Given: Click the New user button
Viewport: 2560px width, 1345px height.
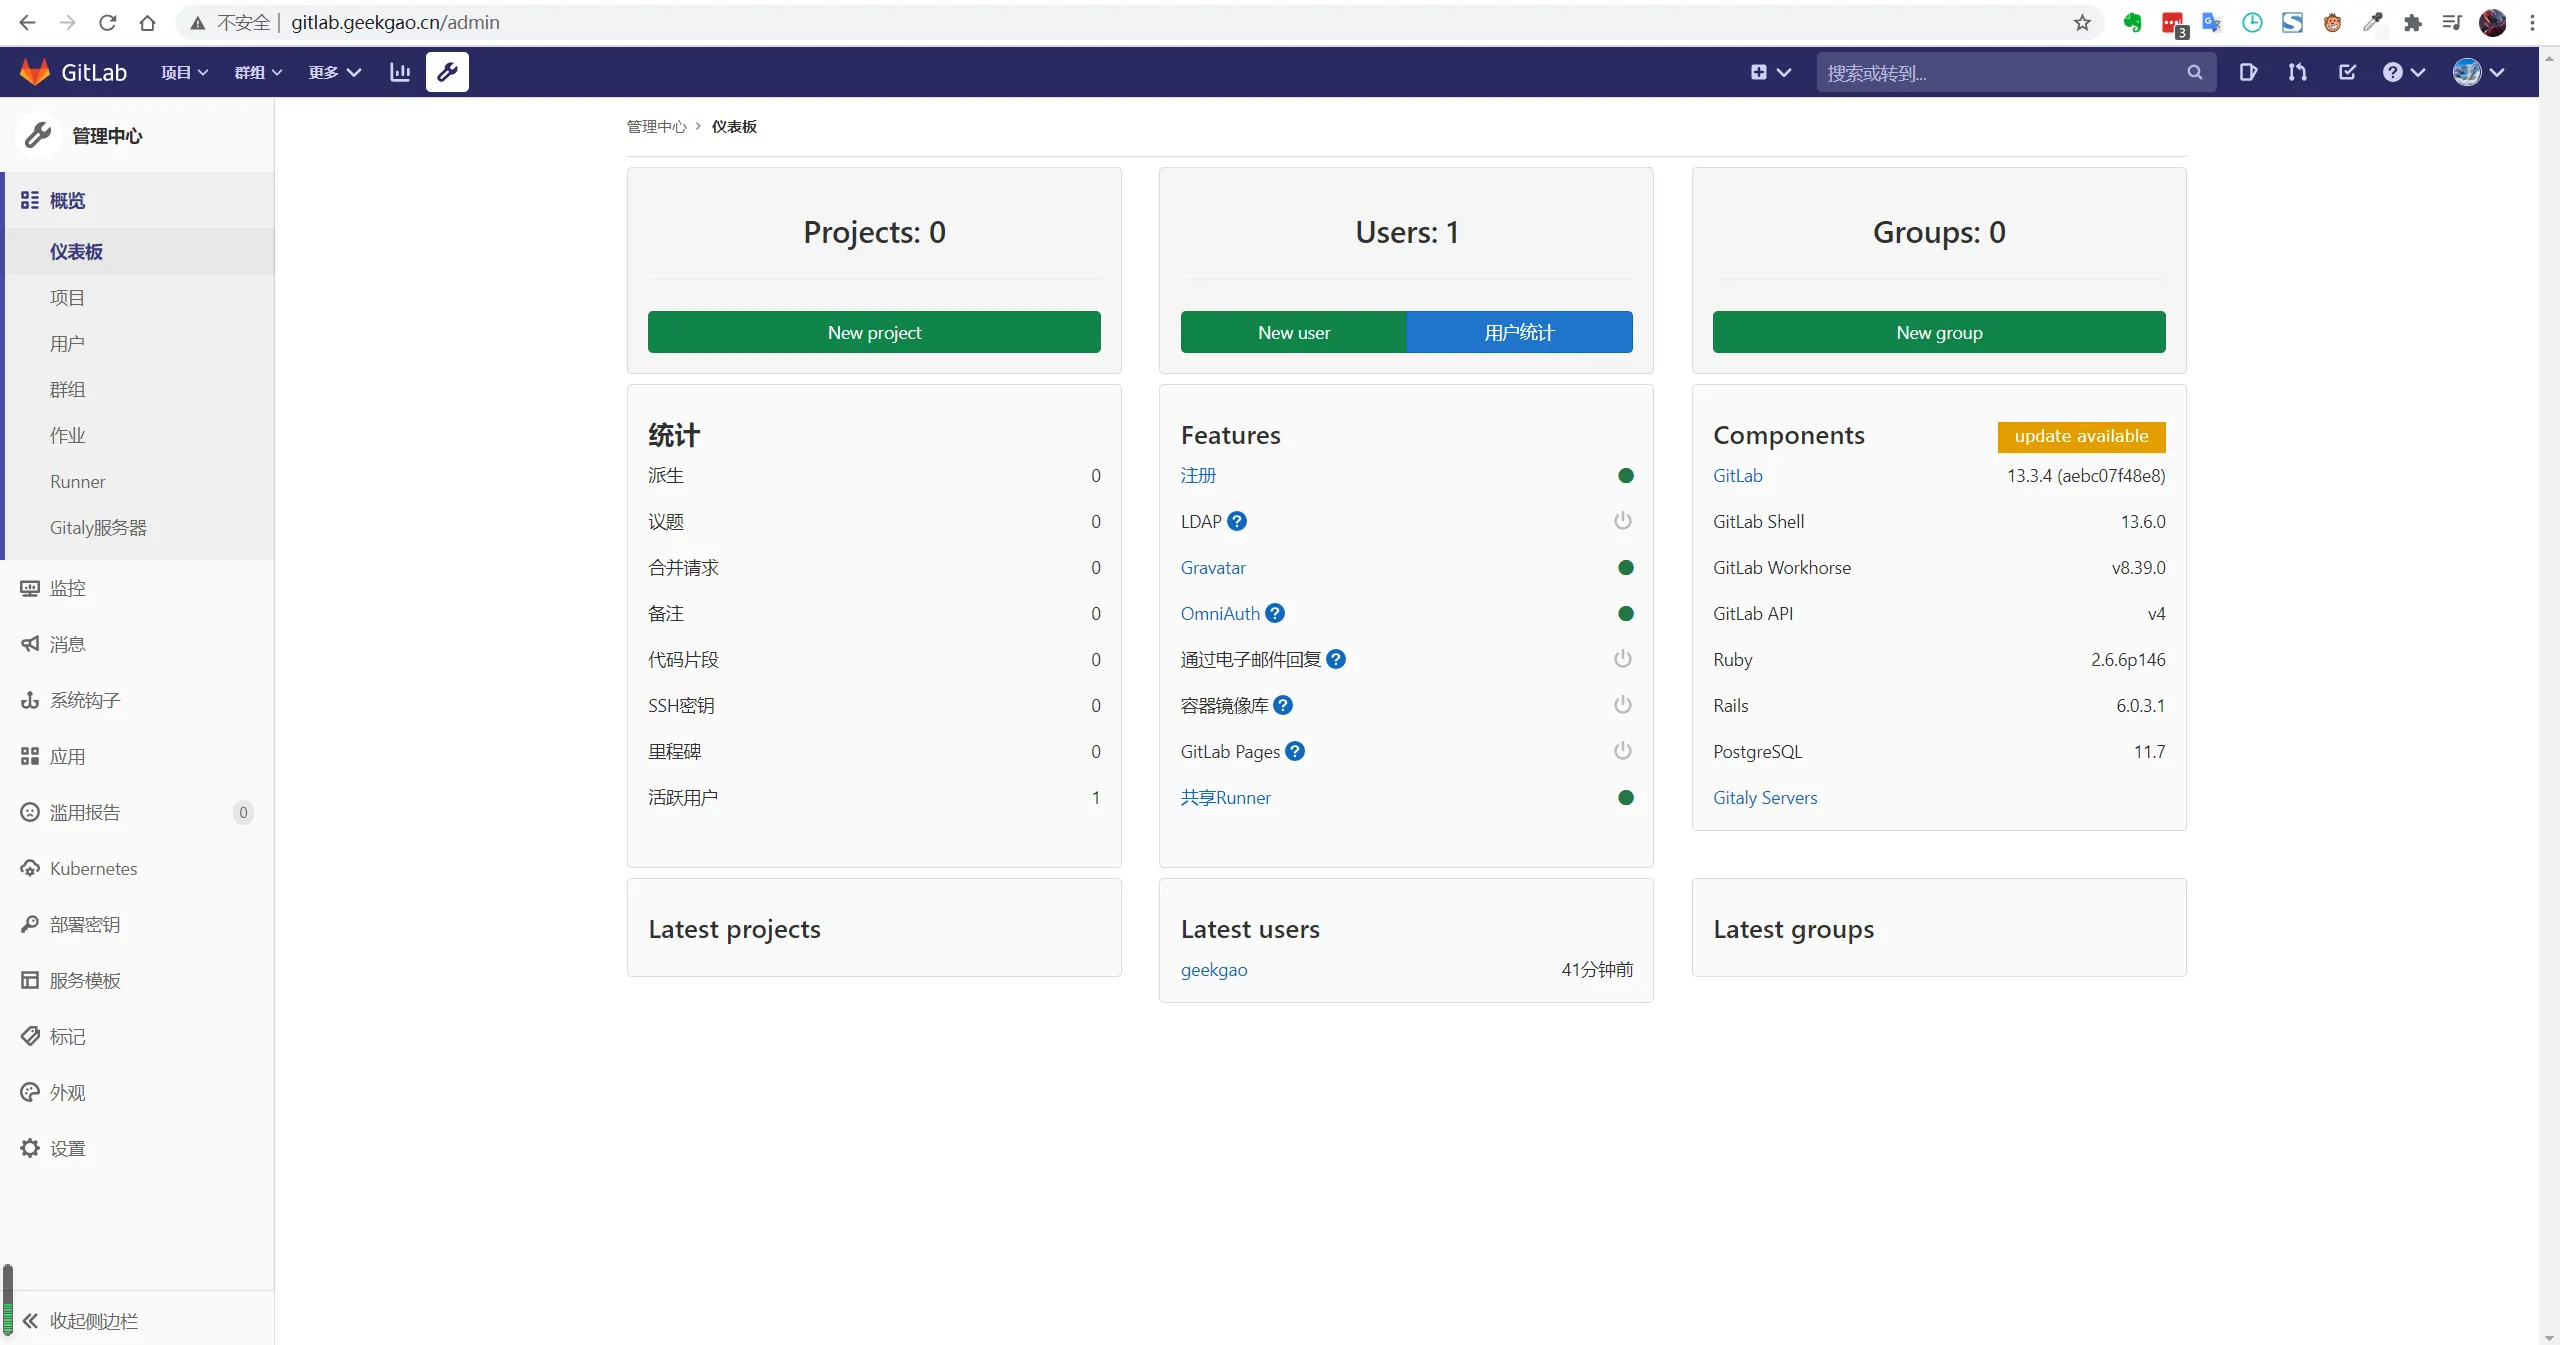Looking at the screenshot, I should coord(1293,332).
